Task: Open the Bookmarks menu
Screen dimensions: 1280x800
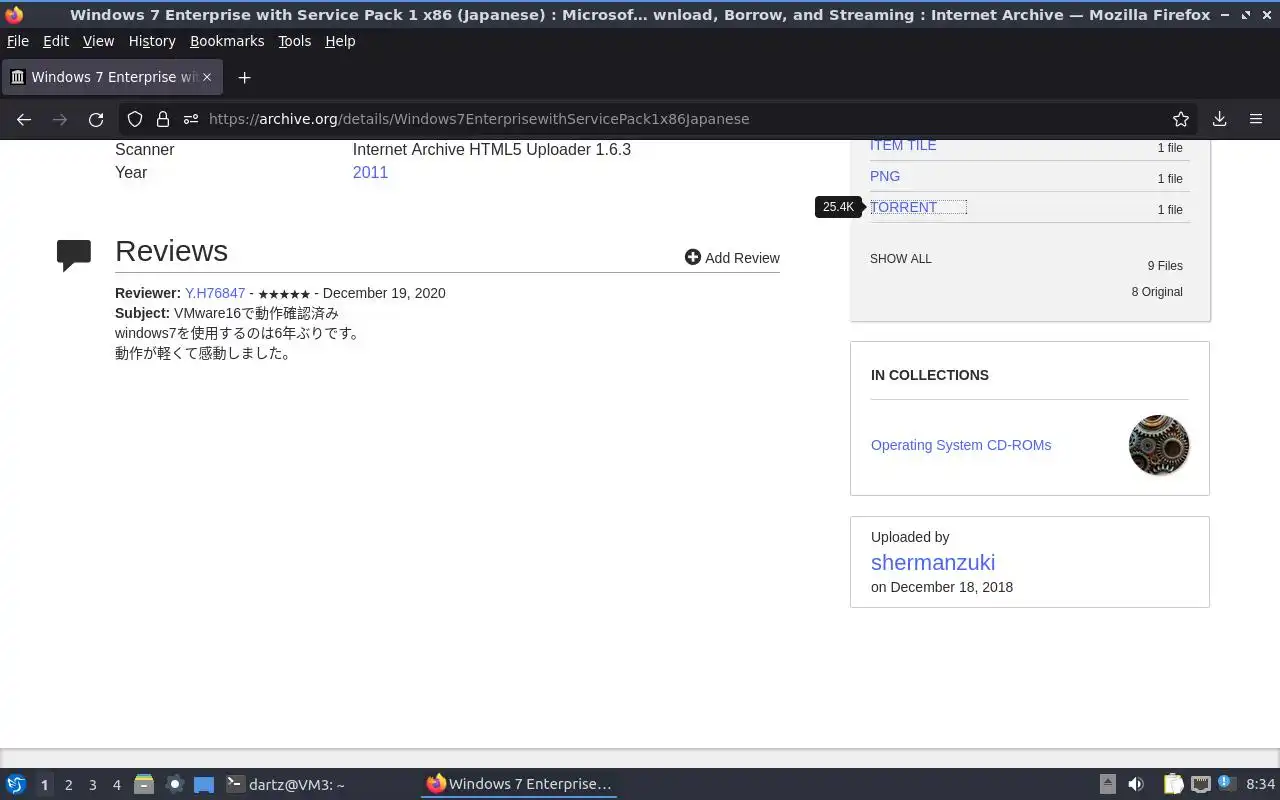Action: 227,41
